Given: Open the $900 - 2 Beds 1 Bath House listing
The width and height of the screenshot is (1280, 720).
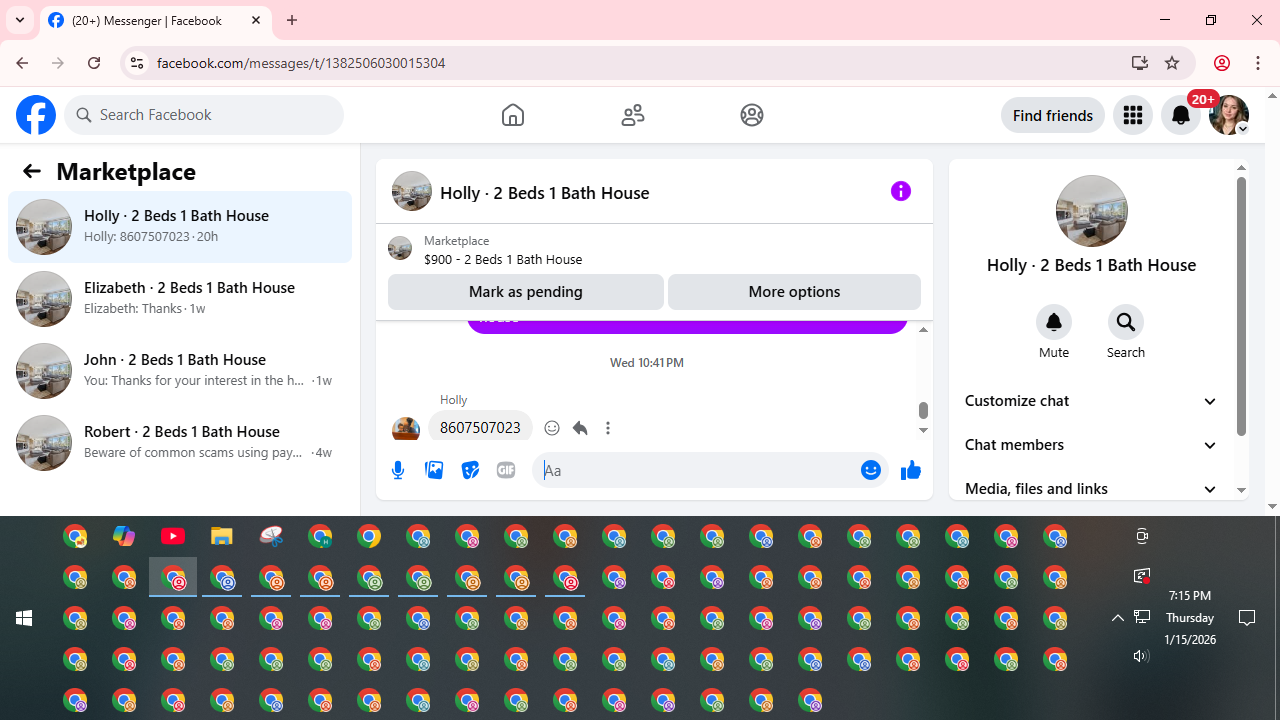Looking at the screenshot, I should click(x=503, y=259).
